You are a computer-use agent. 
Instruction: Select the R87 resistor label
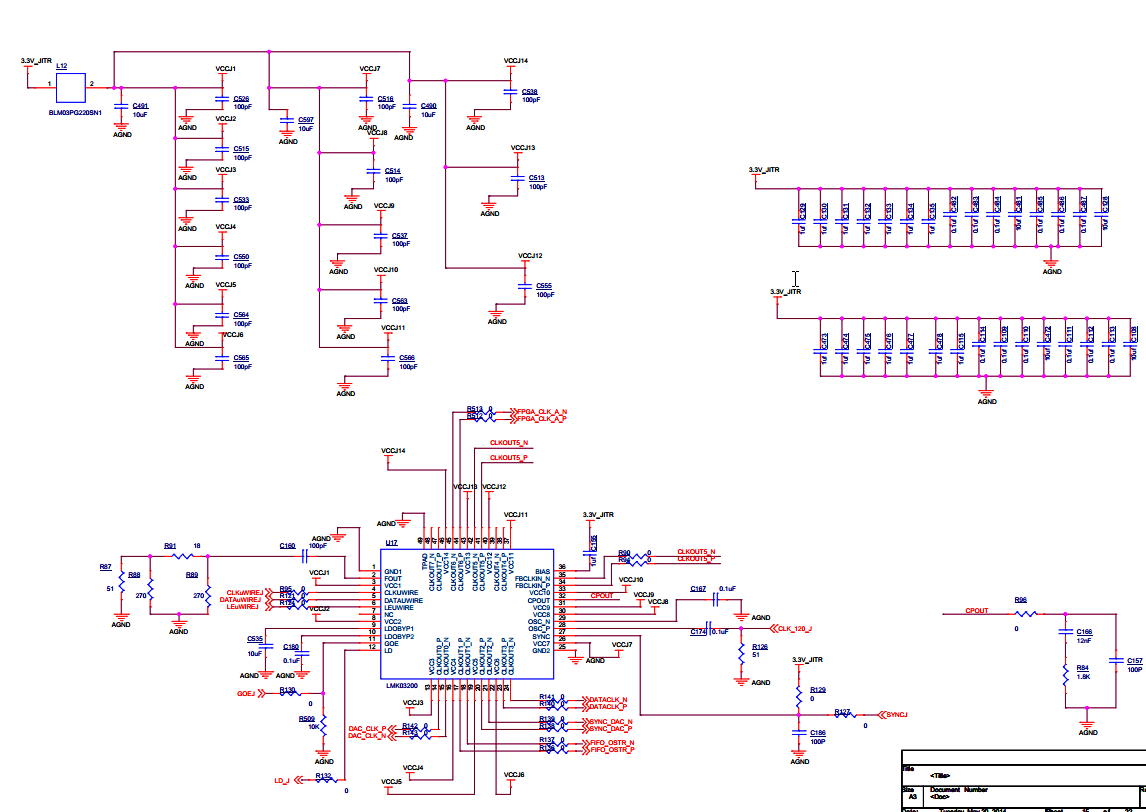coord(105,567)
